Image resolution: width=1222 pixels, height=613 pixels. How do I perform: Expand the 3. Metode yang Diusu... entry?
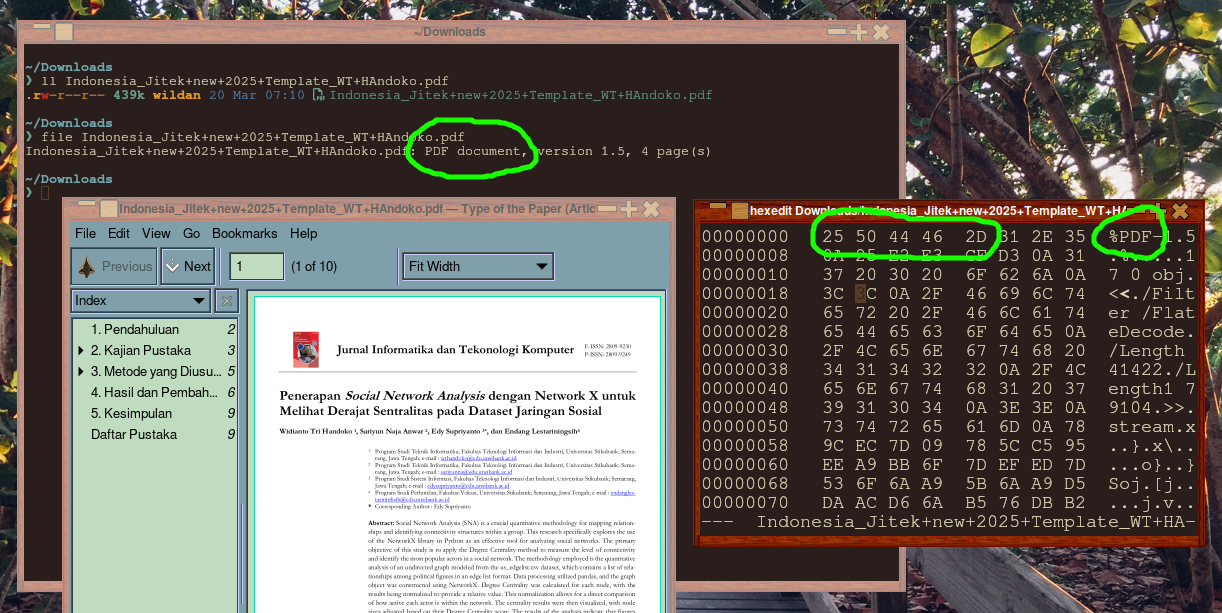coord(80,371)
